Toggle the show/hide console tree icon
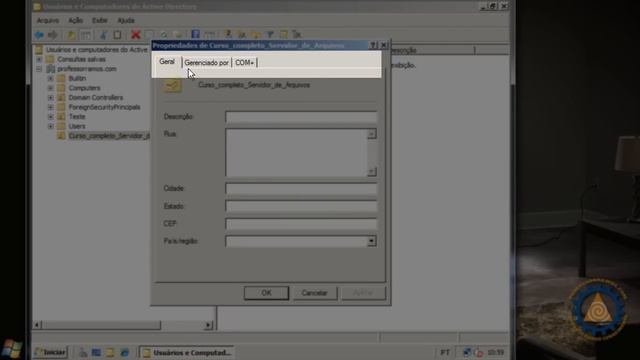Screen dimensions: 640x360 (x=86, y=35)
